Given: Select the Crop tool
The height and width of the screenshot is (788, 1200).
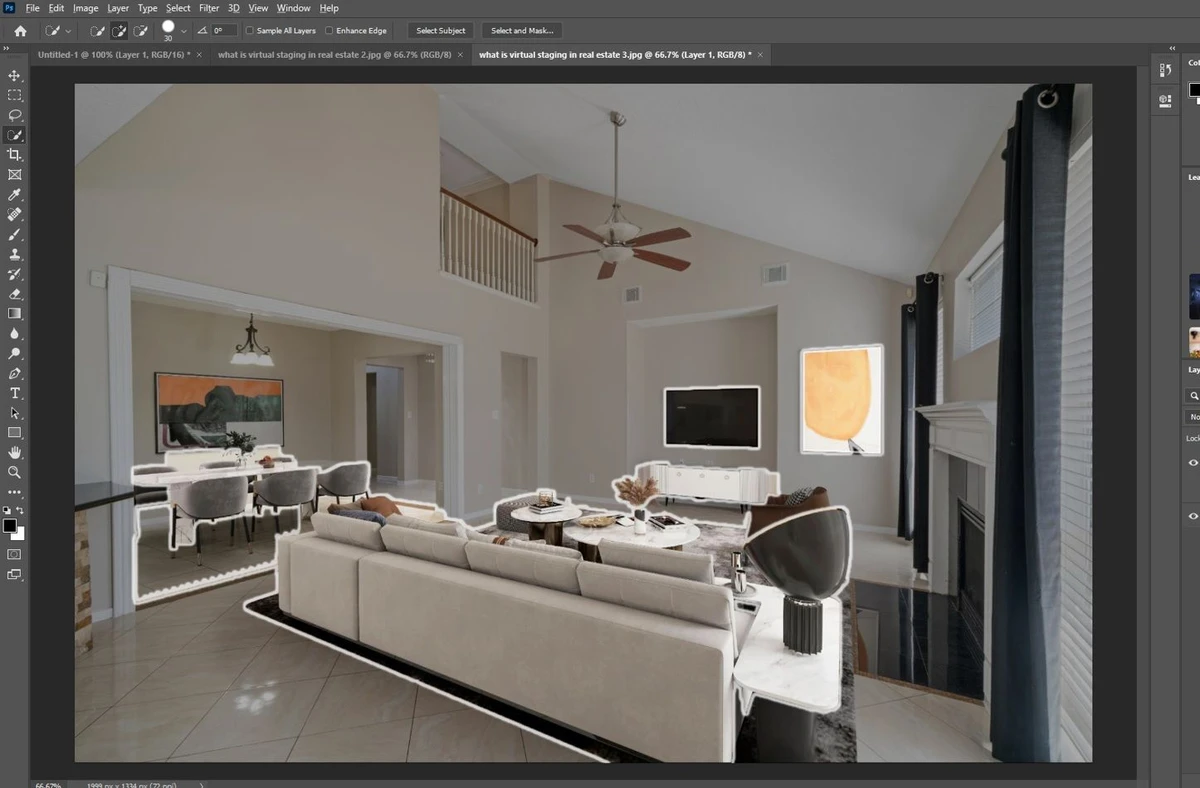Looking at the screenshot, I should point(14,154).
